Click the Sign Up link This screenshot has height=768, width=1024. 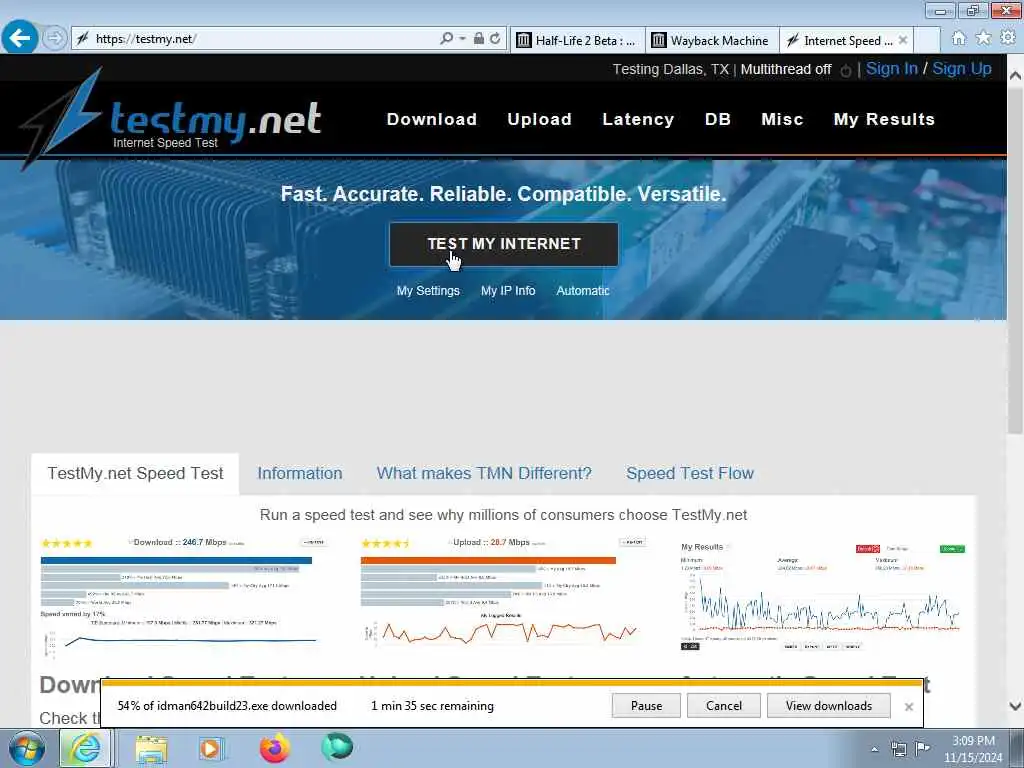961,69
